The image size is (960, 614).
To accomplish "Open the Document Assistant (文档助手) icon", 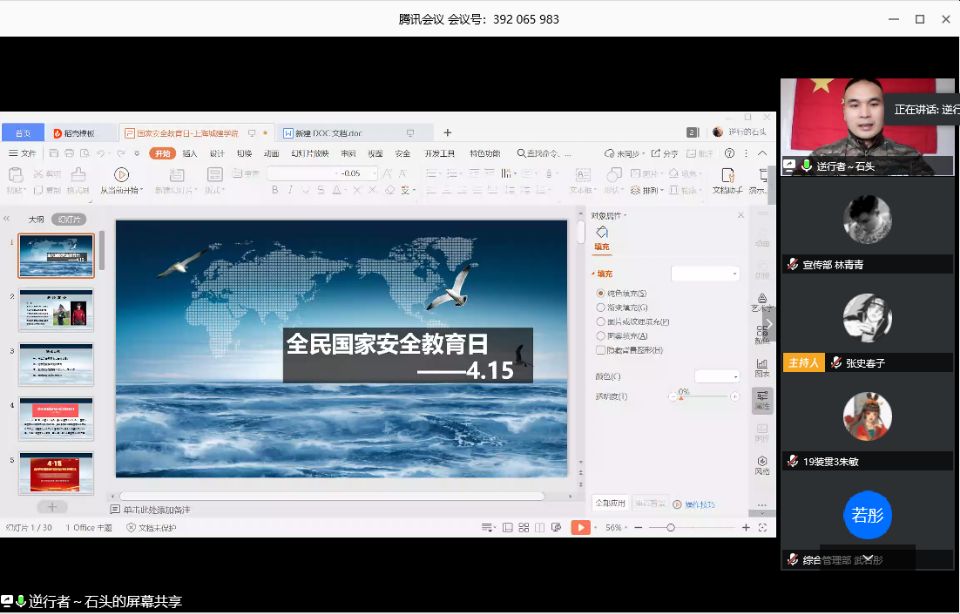I will [x=728, y=175].
